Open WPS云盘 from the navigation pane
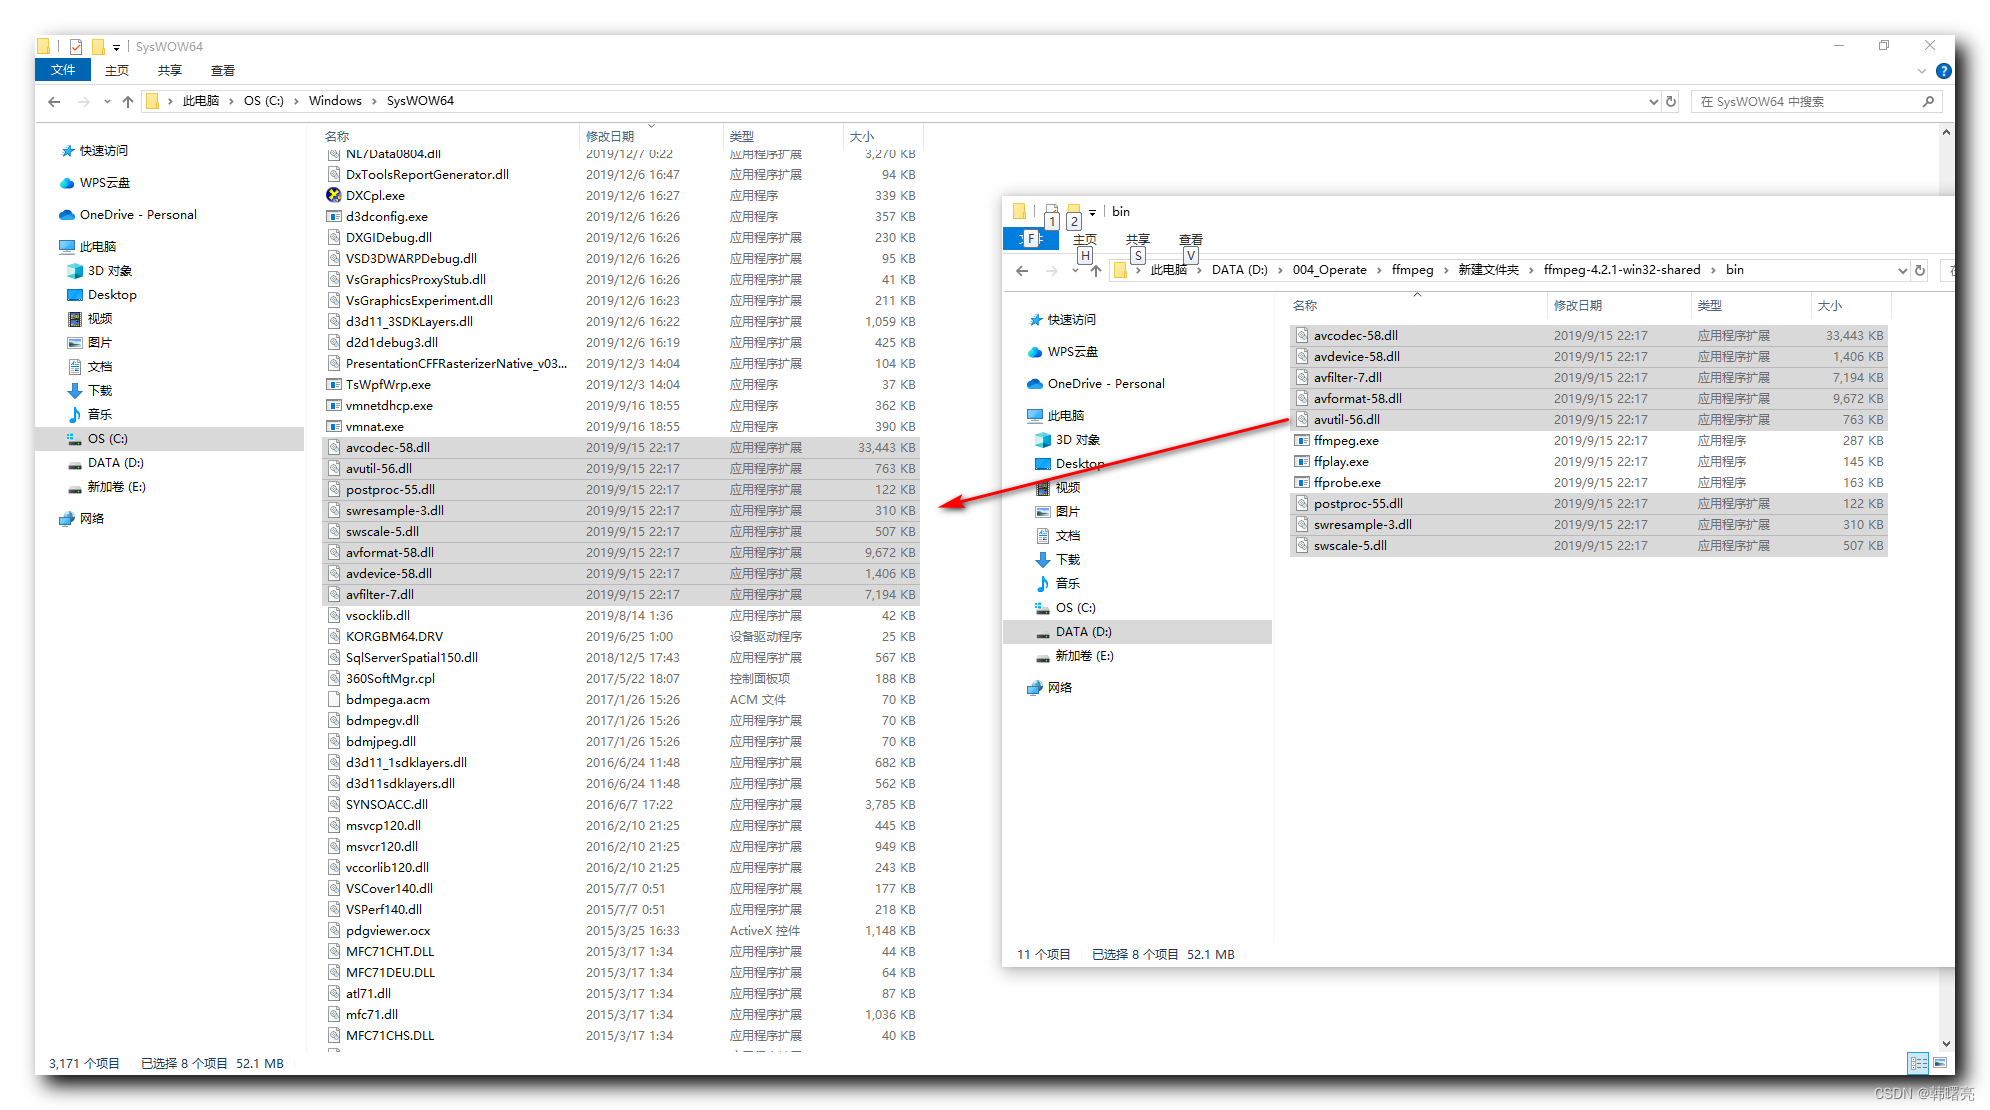The image size is (1990, 1110). pos(103,182)
